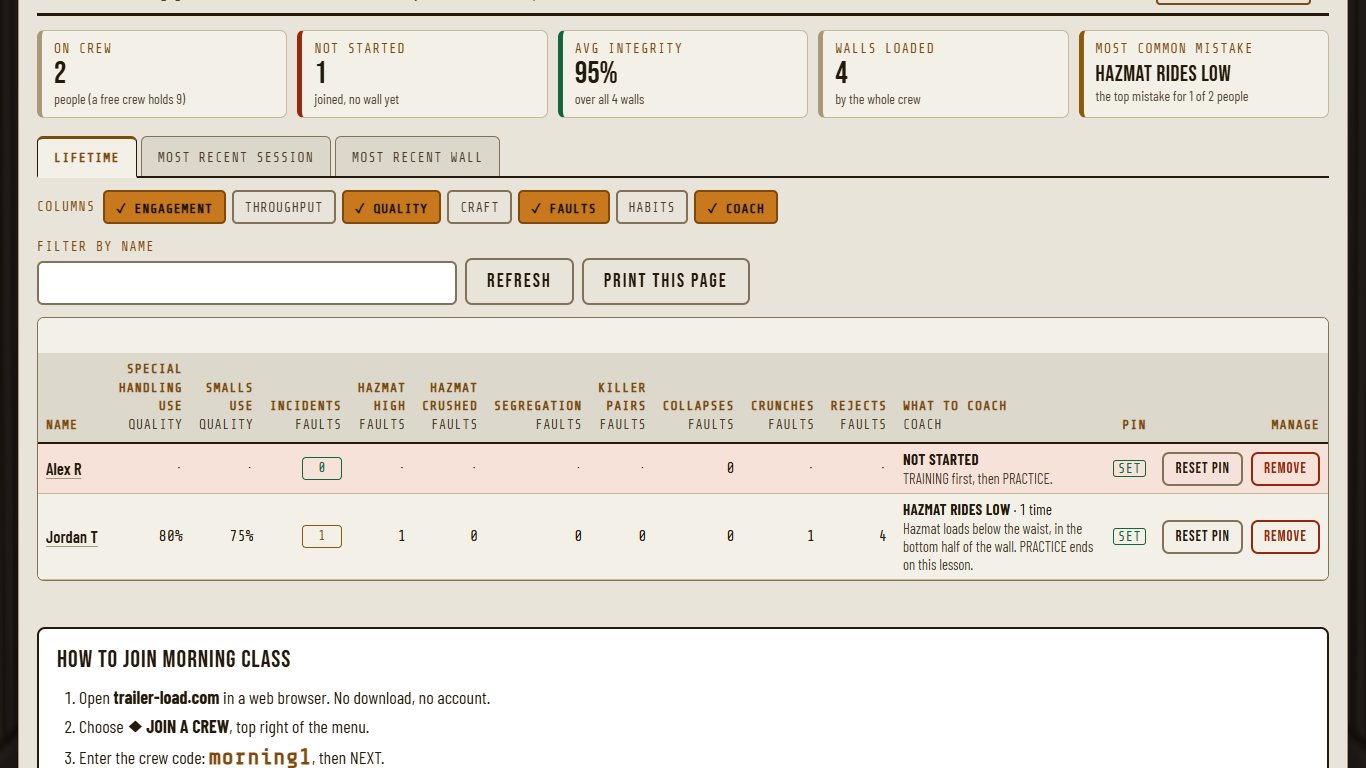Click the Most Common Mistake card
The width and height of the screenshot is (1366, 768).
point(1204,74)
